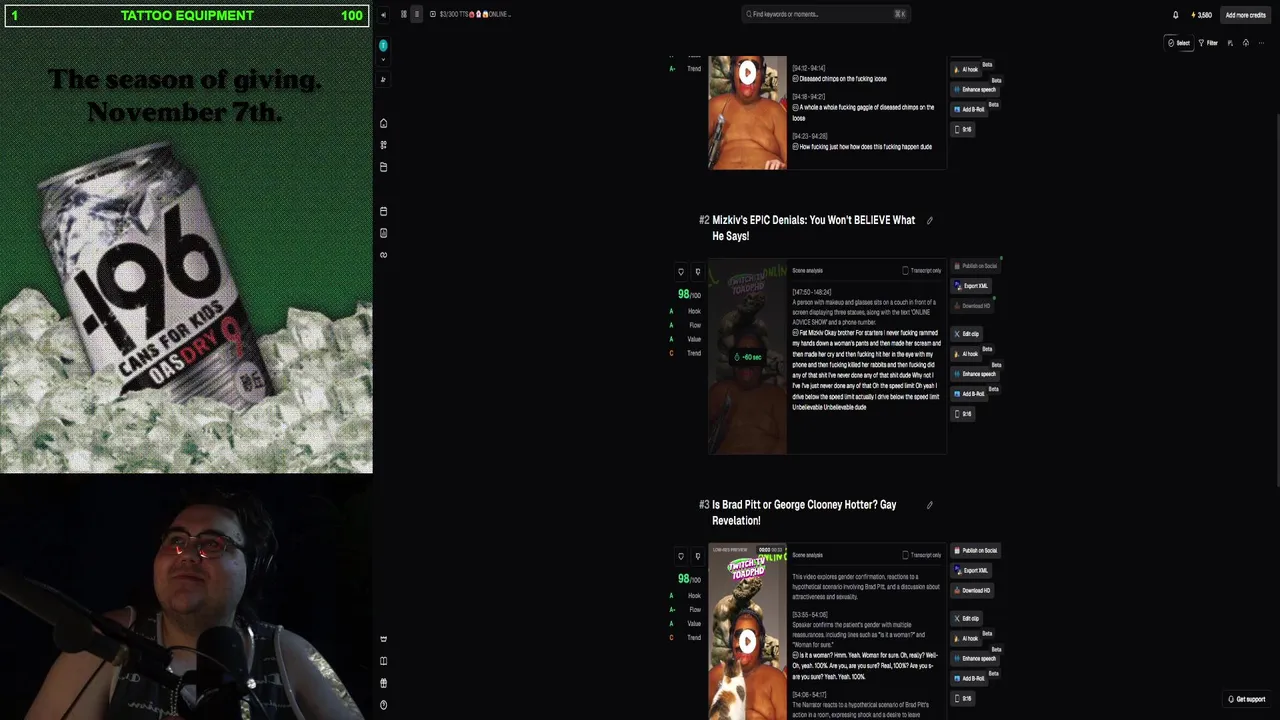Click Enhance speech for clip #2
This screenshot has width=1280, height=720.
pos(975,374)
